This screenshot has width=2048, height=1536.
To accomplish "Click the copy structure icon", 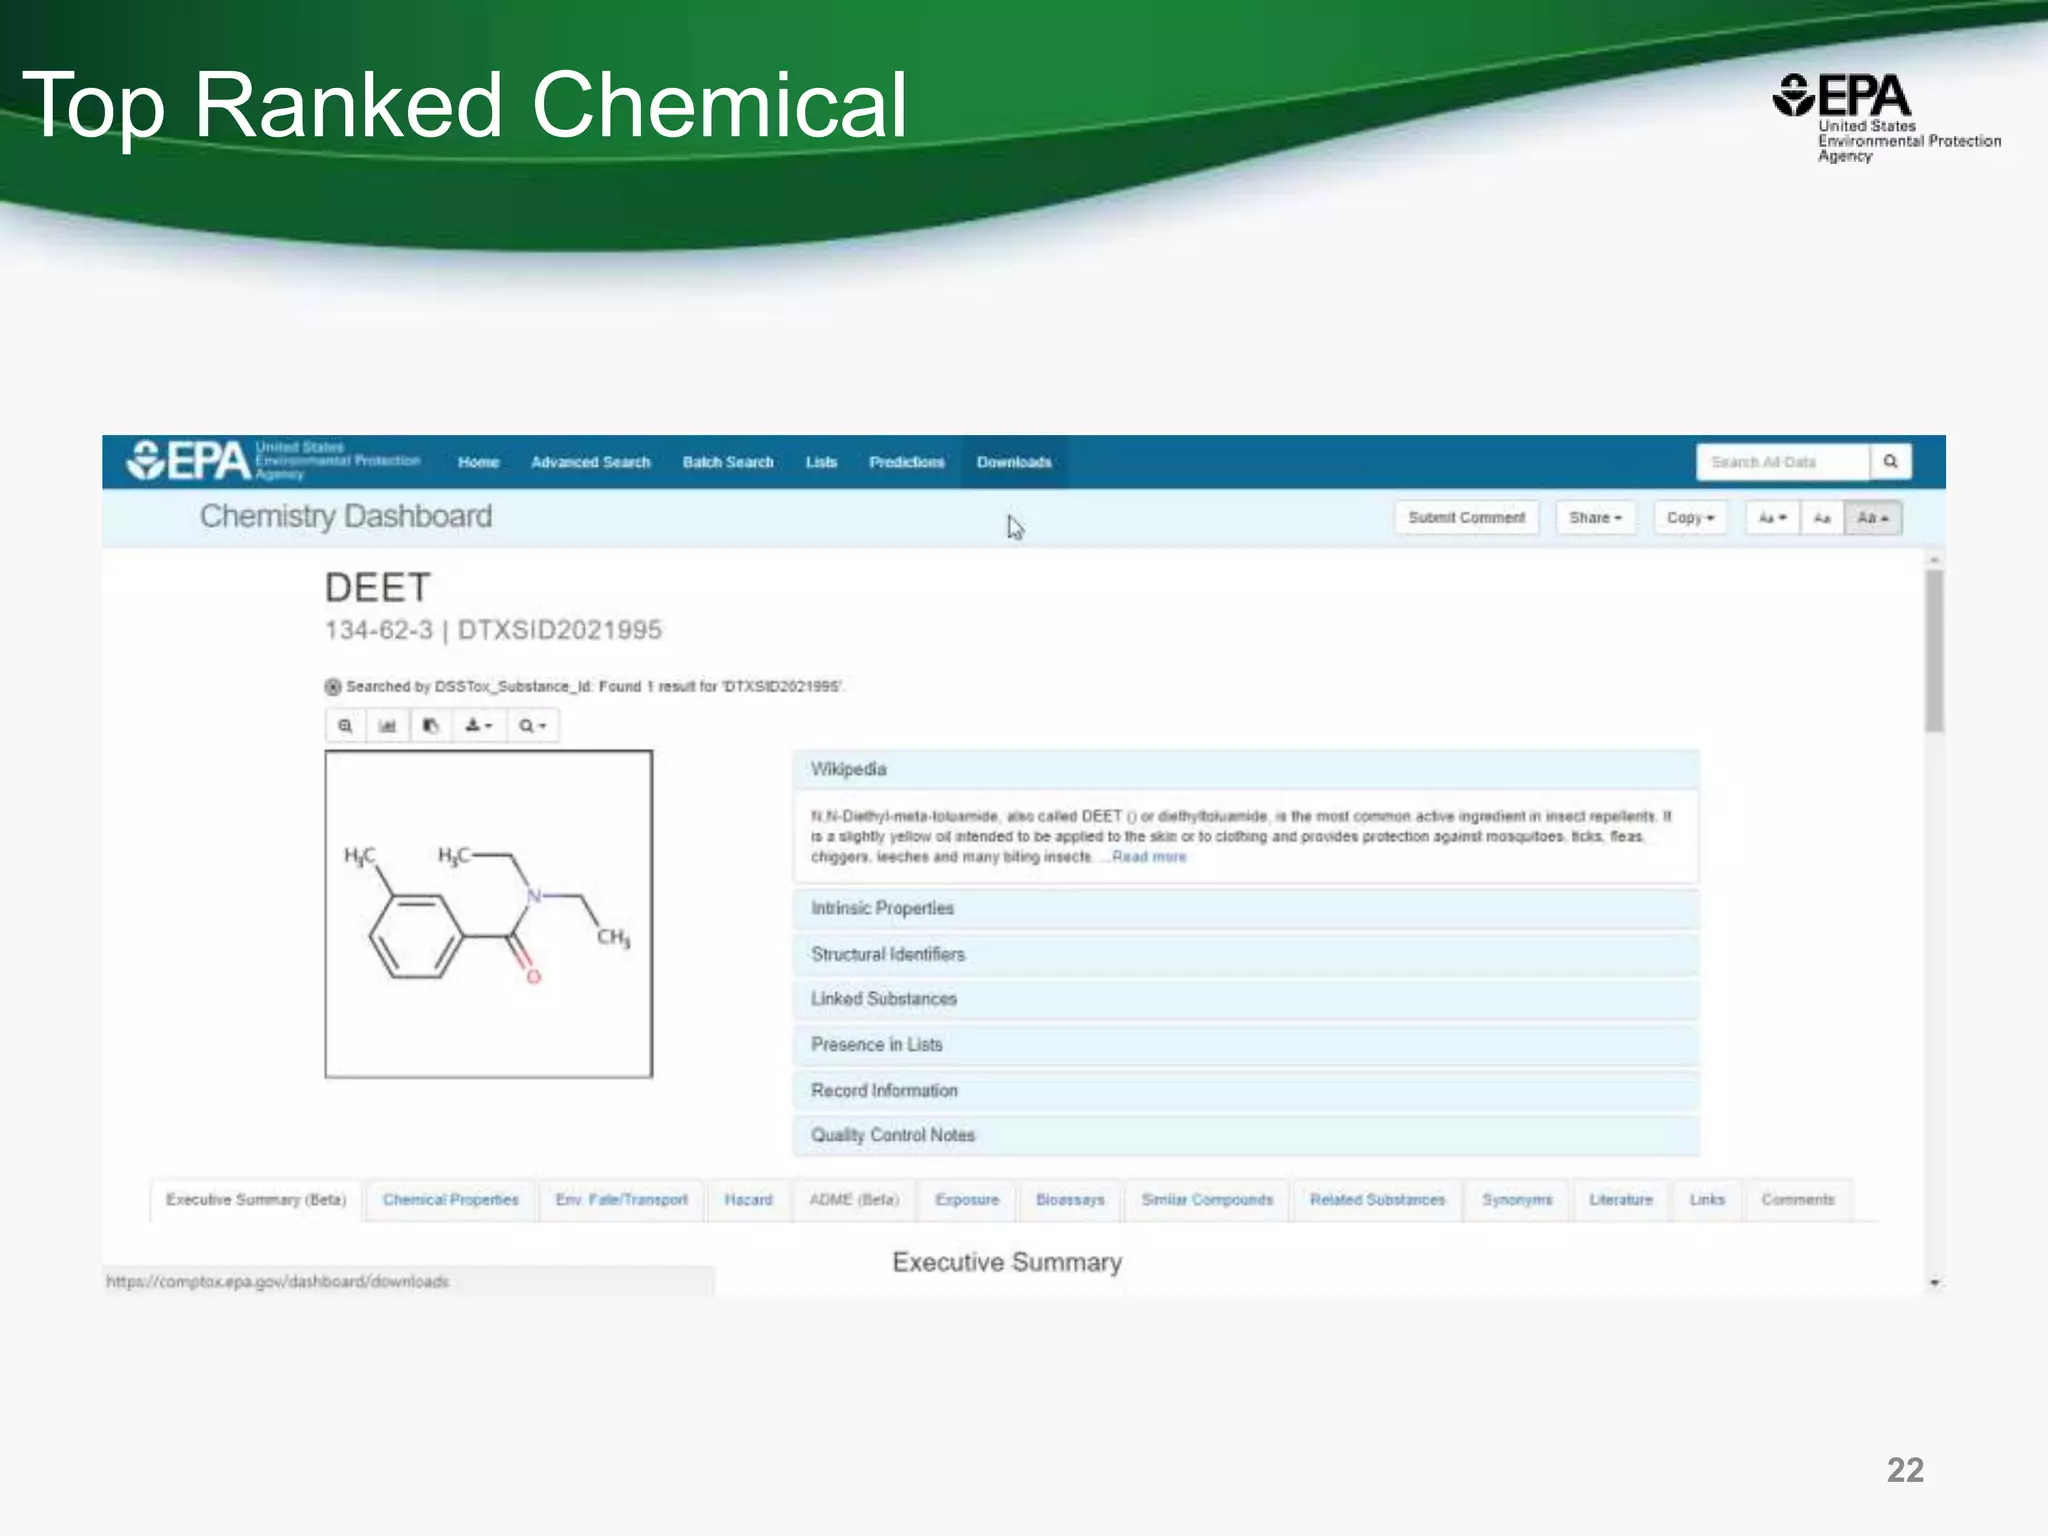I will click(431, 726).
